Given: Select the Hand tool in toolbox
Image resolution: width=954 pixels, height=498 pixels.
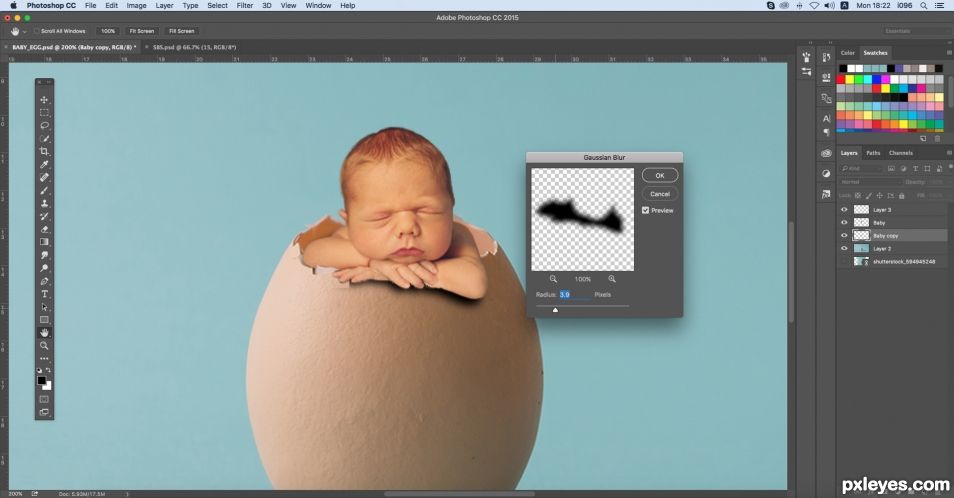Looking at the screenshot, I should 44,333.
